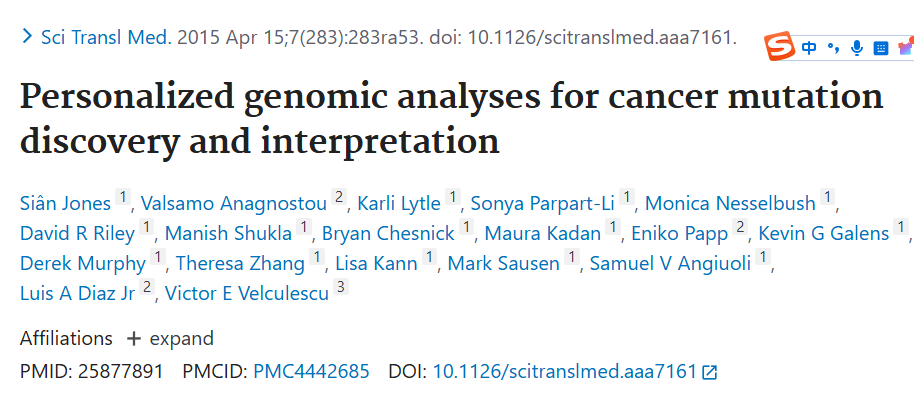Open author Victor E Velculescu
Screen dimensions: 914x399
click(x=247, y=293)
